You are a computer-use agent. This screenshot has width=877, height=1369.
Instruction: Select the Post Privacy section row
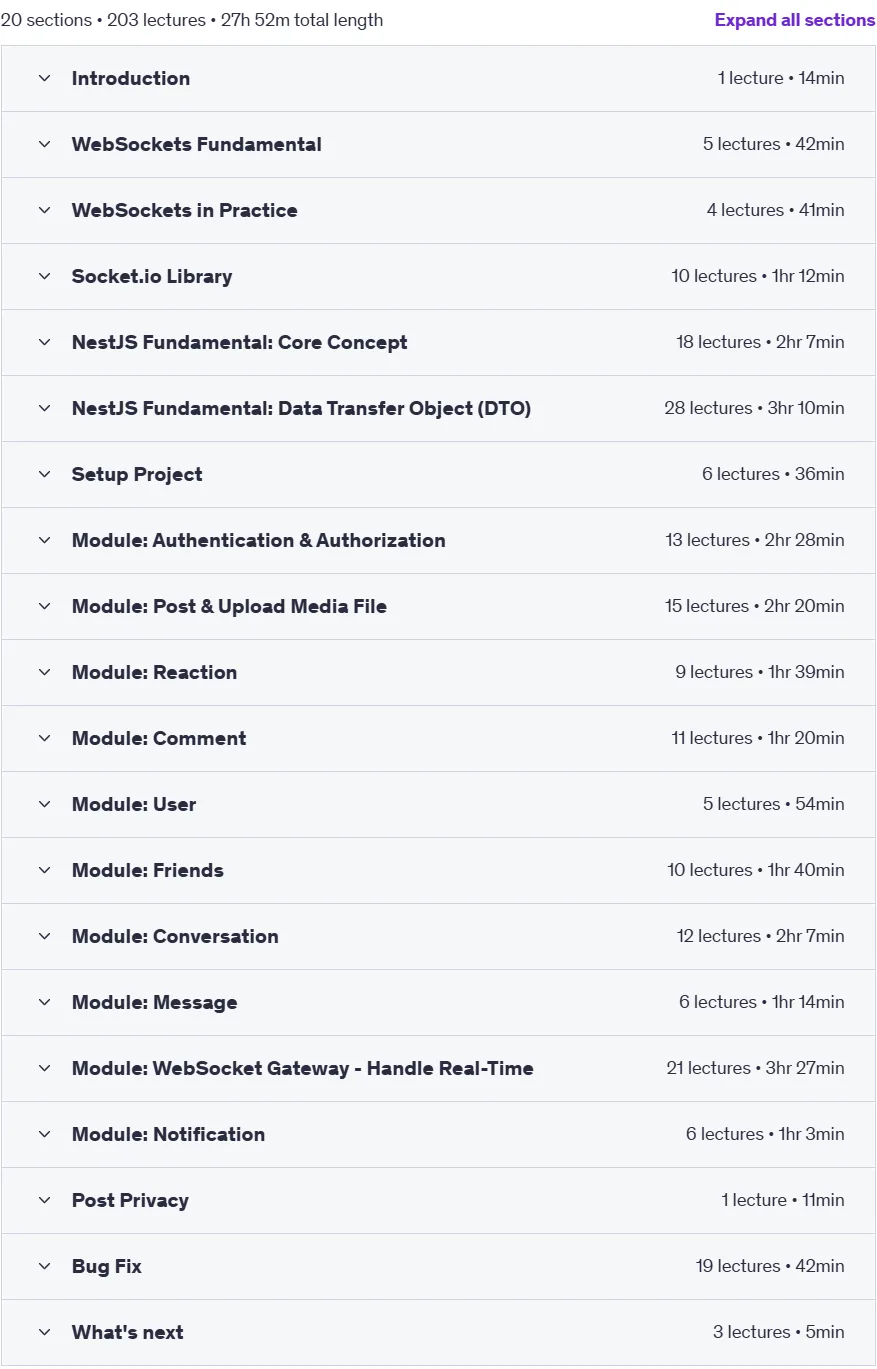438,1200
